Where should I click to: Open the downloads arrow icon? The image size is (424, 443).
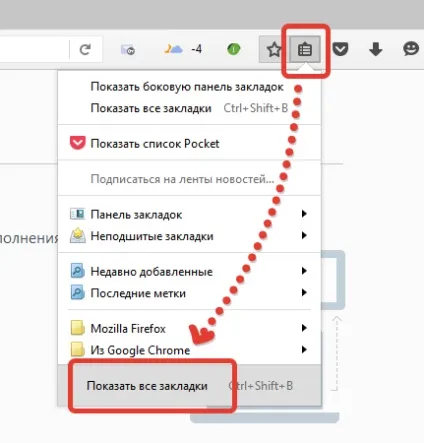pyautogui.click(x=376, y=49)
